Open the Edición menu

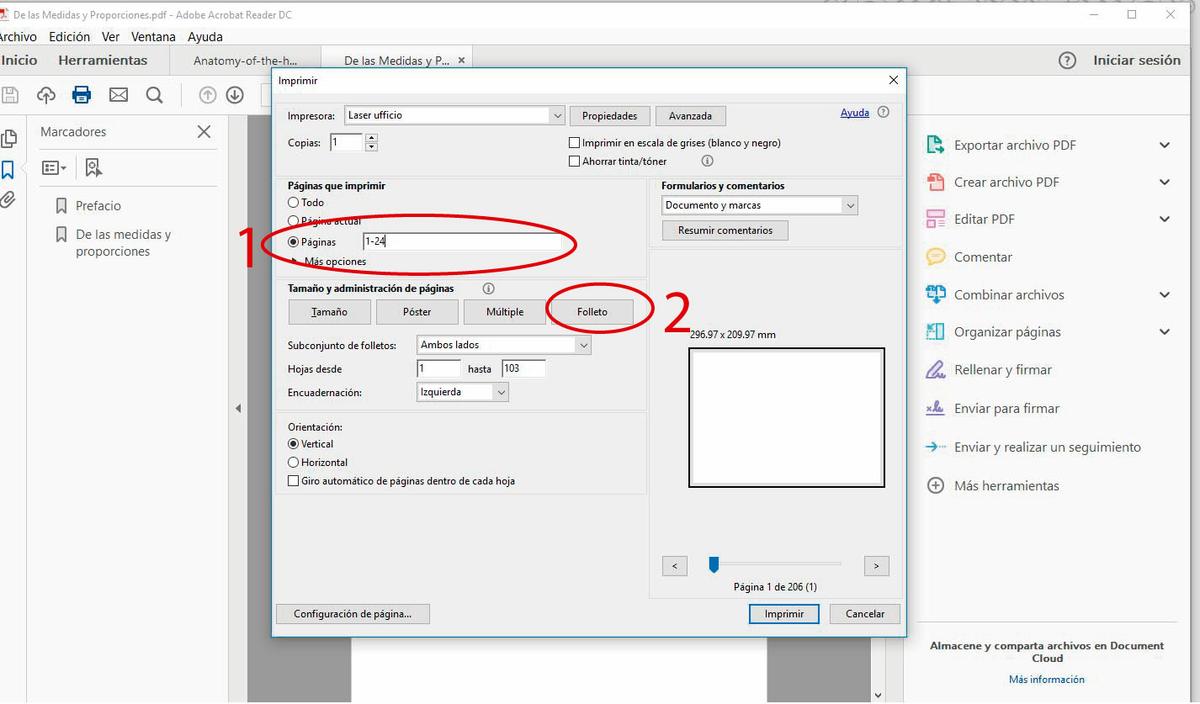pyautogui.click(x=69, y=37)
